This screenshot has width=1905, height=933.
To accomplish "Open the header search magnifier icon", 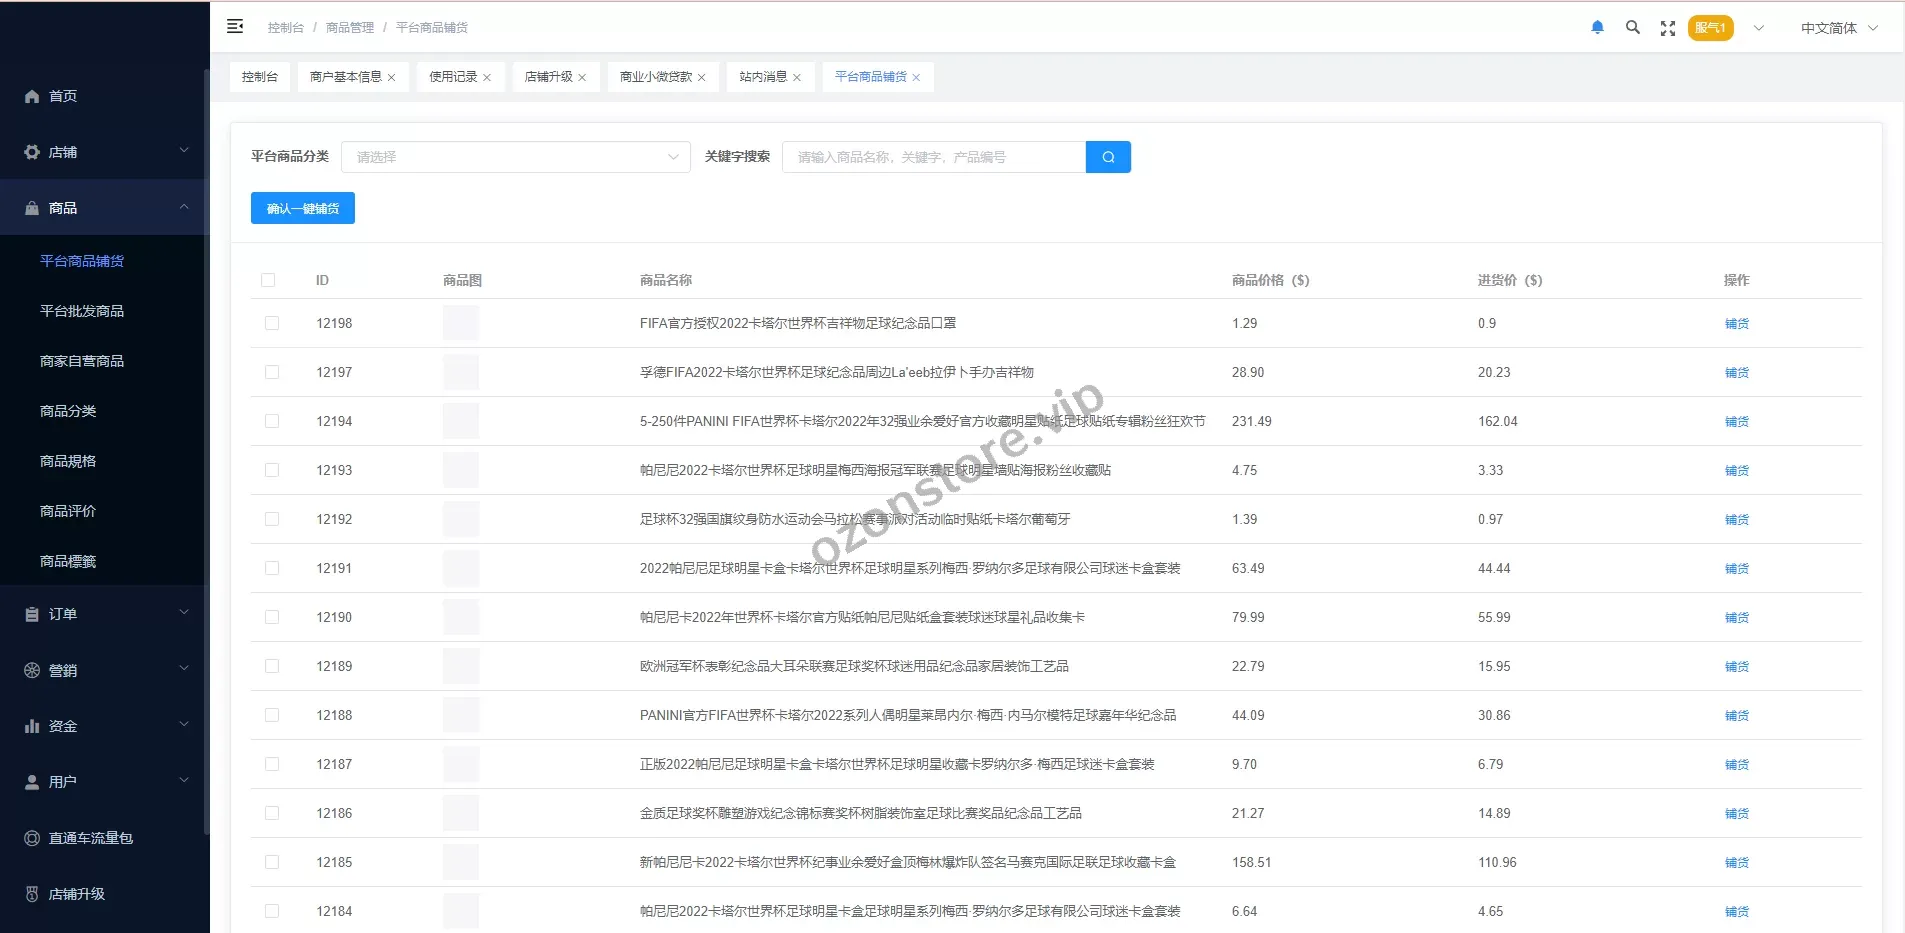I will [x=1632, y=28].
